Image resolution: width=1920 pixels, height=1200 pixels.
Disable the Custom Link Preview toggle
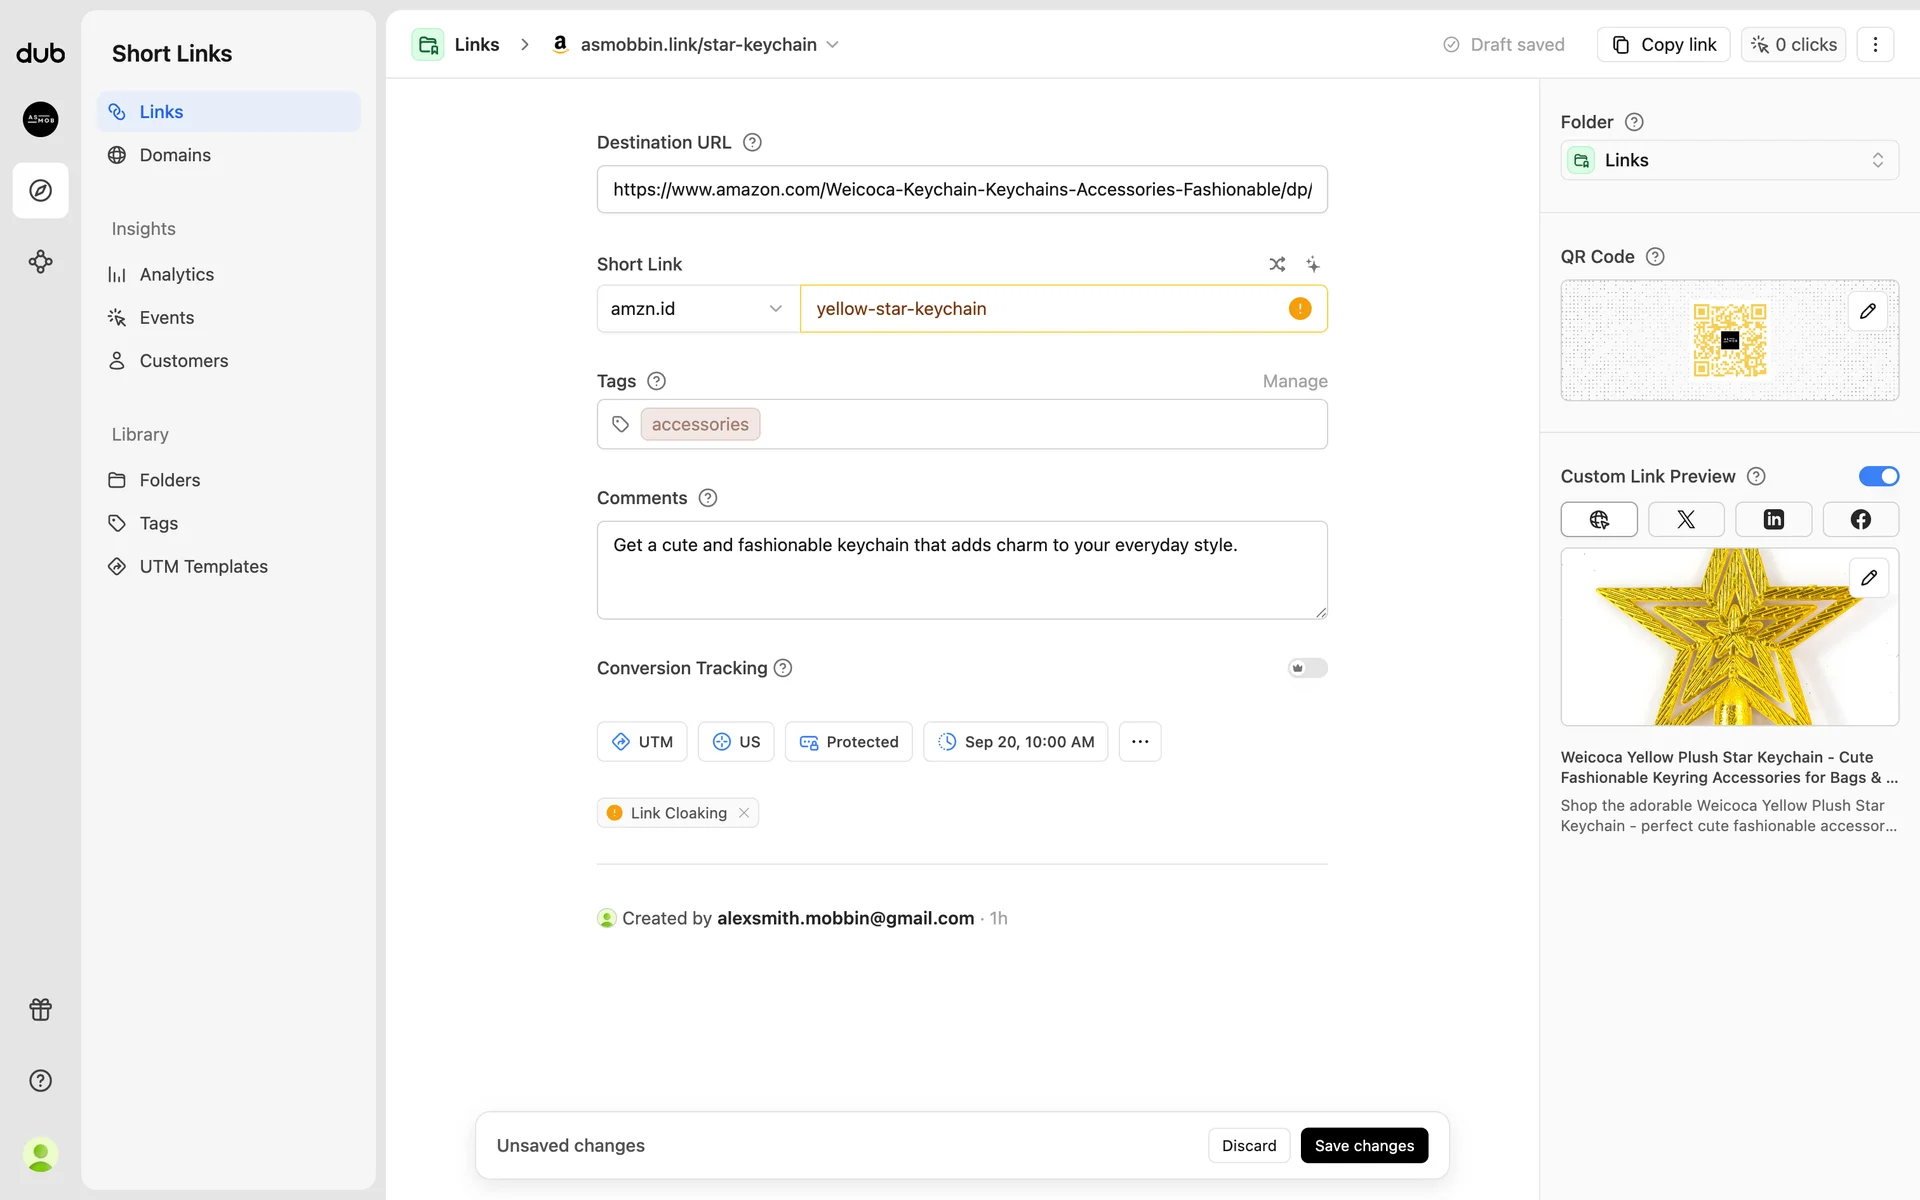click(1878, 477)
